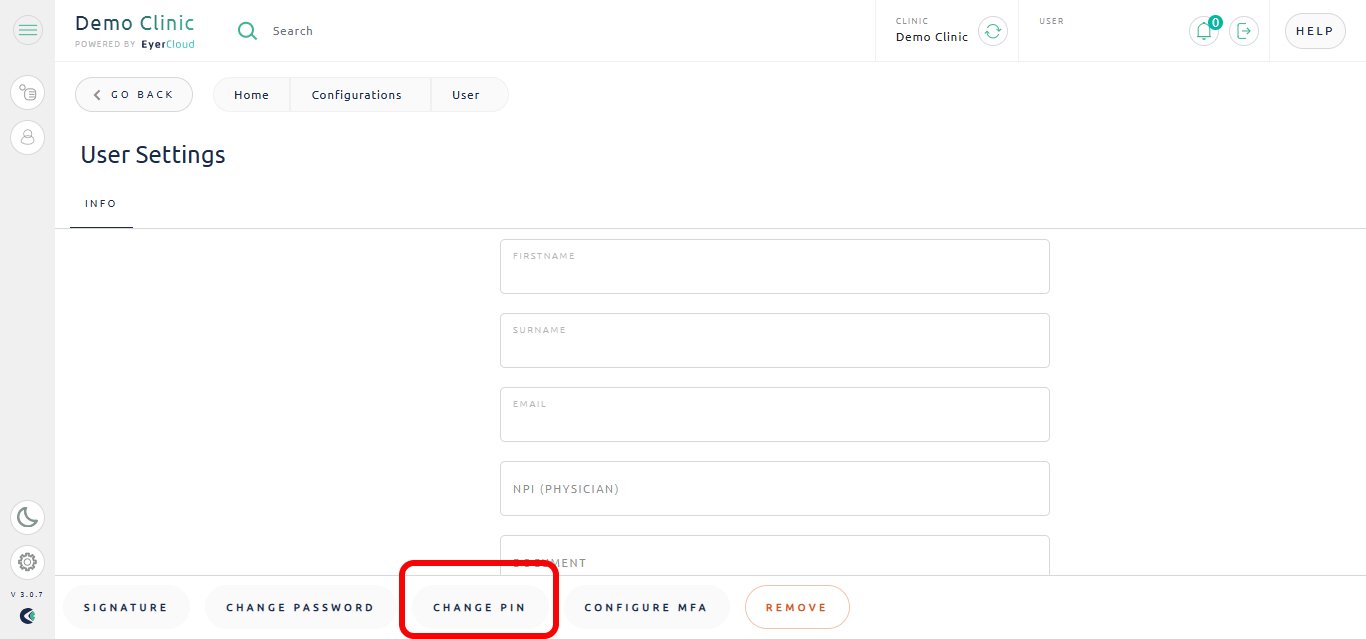
Task: Click the EyerCloud logo icon at bottom
Action: [x=28, y=616]
